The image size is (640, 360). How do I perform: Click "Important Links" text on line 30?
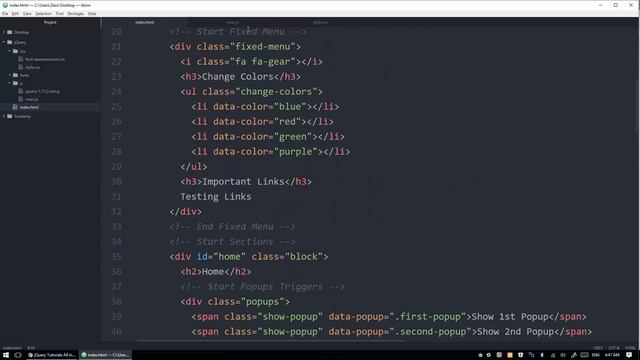243,182
